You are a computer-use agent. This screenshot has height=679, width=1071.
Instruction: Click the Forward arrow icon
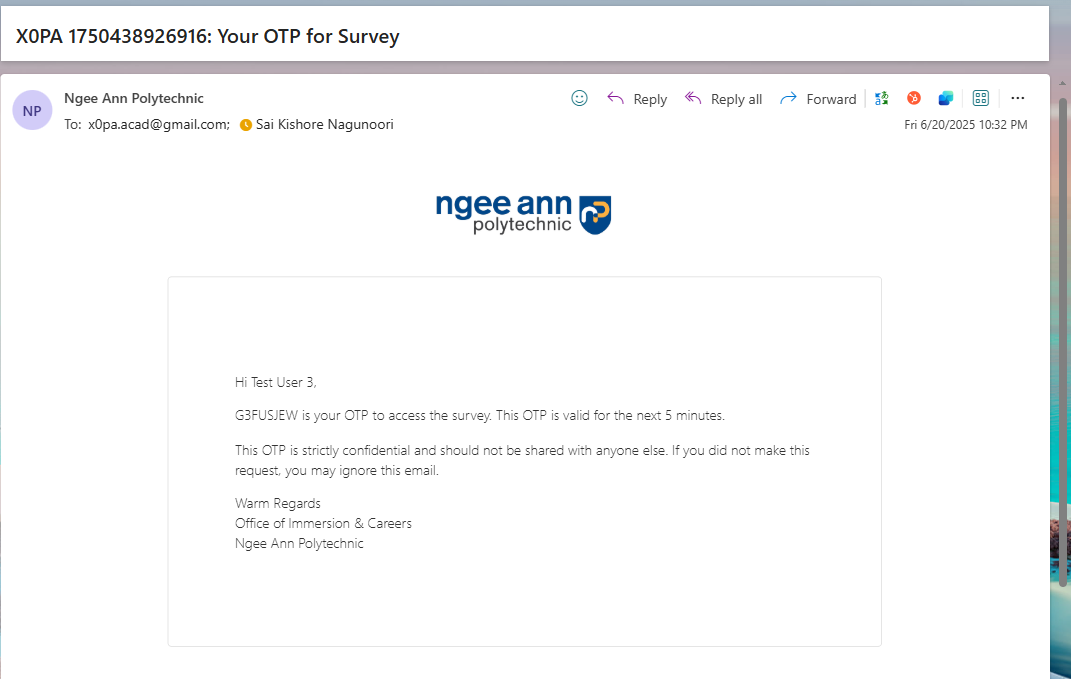pos(789,98)
